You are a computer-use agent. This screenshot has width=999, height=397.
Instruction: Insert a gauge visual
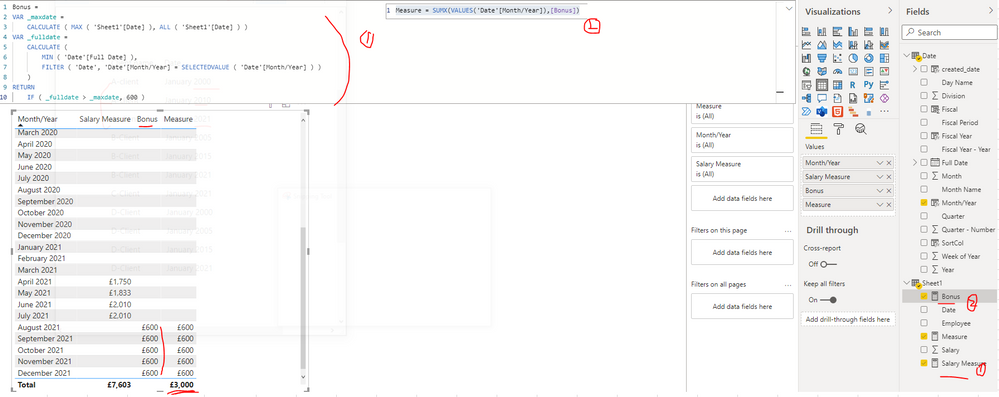(x=837, y=71)
